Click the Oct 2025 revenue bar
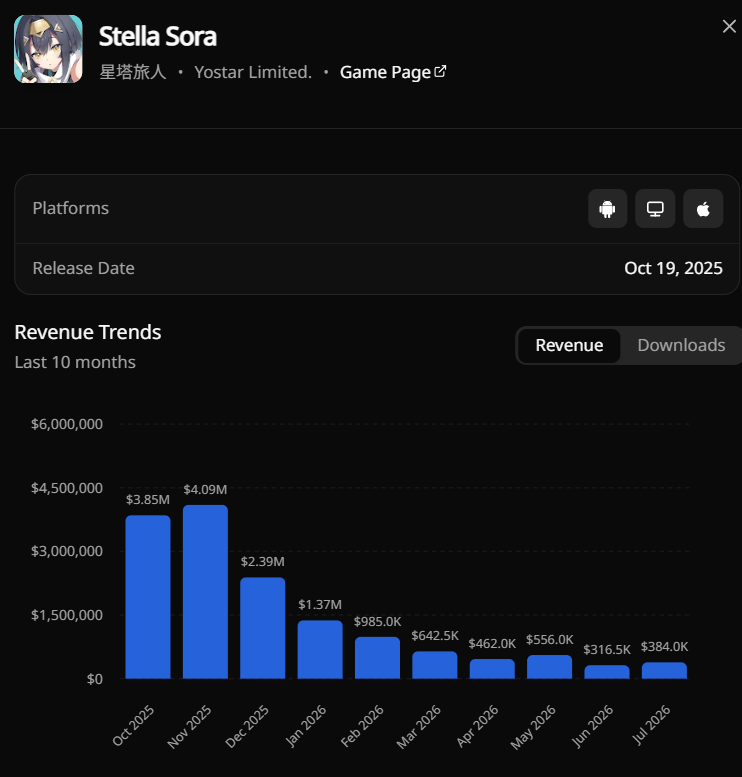This screenshot has height=777, width=742. tap(148, 597)
